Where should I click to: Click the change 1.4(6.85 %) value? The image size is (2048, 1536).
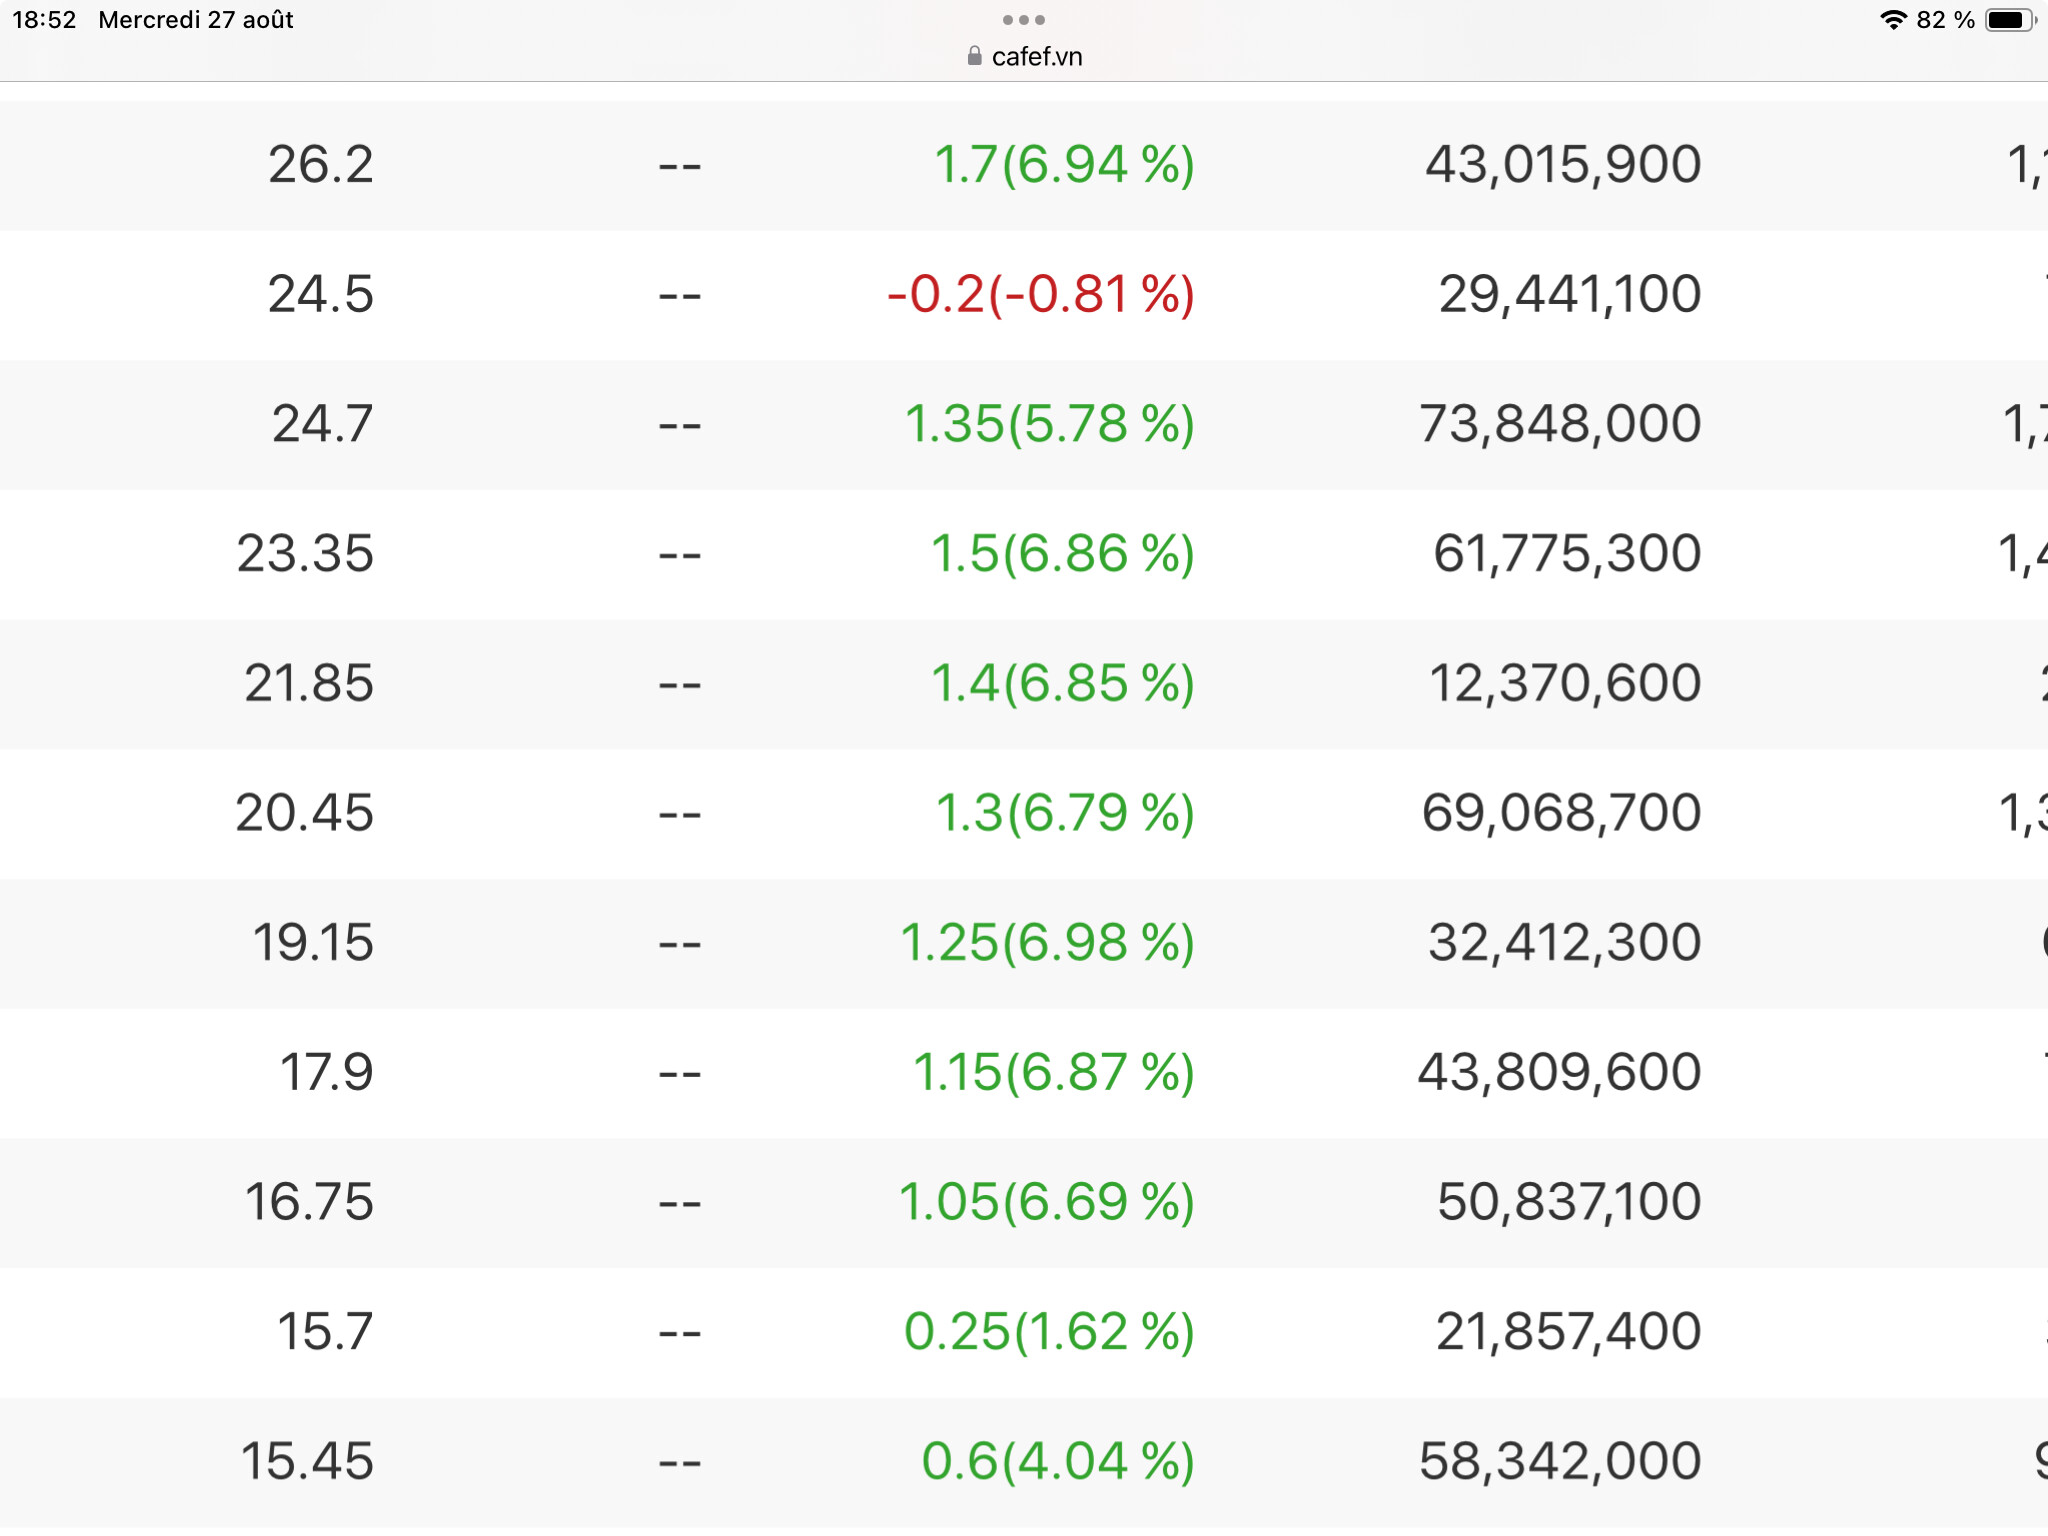coord(1062,684)
